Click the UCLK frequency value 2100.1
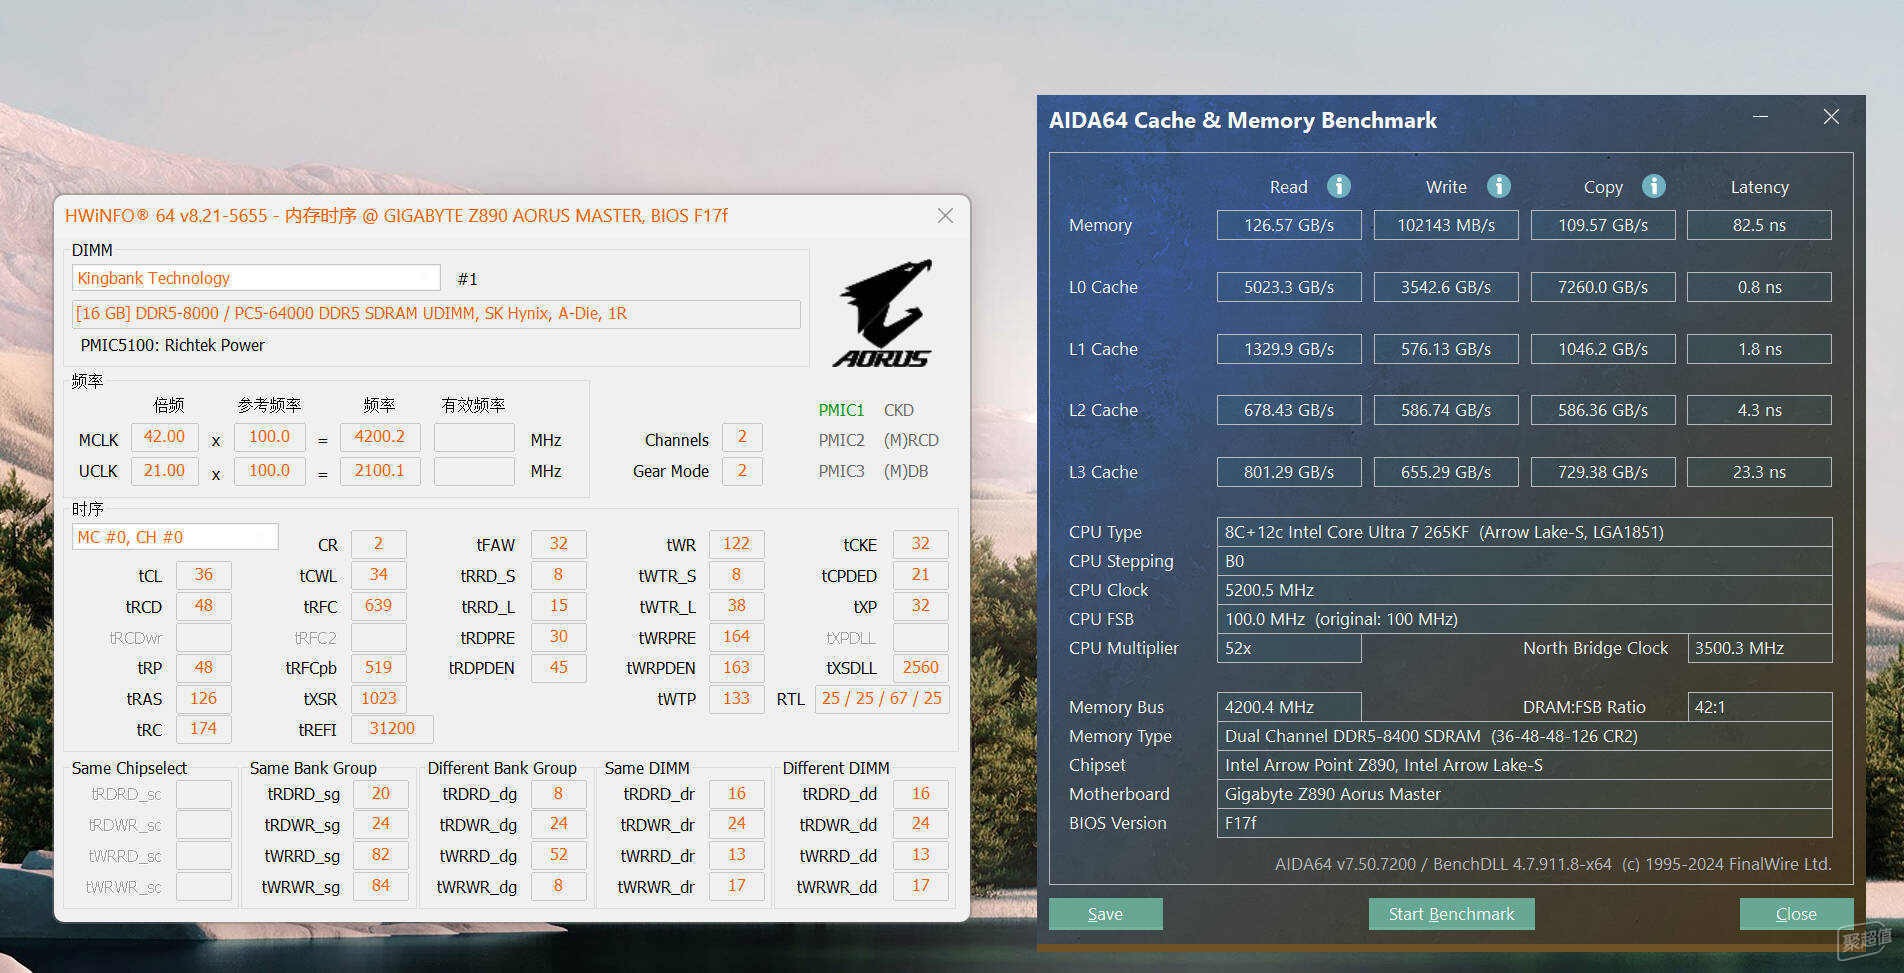The width and height of the screenshot is (1904, 973). point(380,471)
